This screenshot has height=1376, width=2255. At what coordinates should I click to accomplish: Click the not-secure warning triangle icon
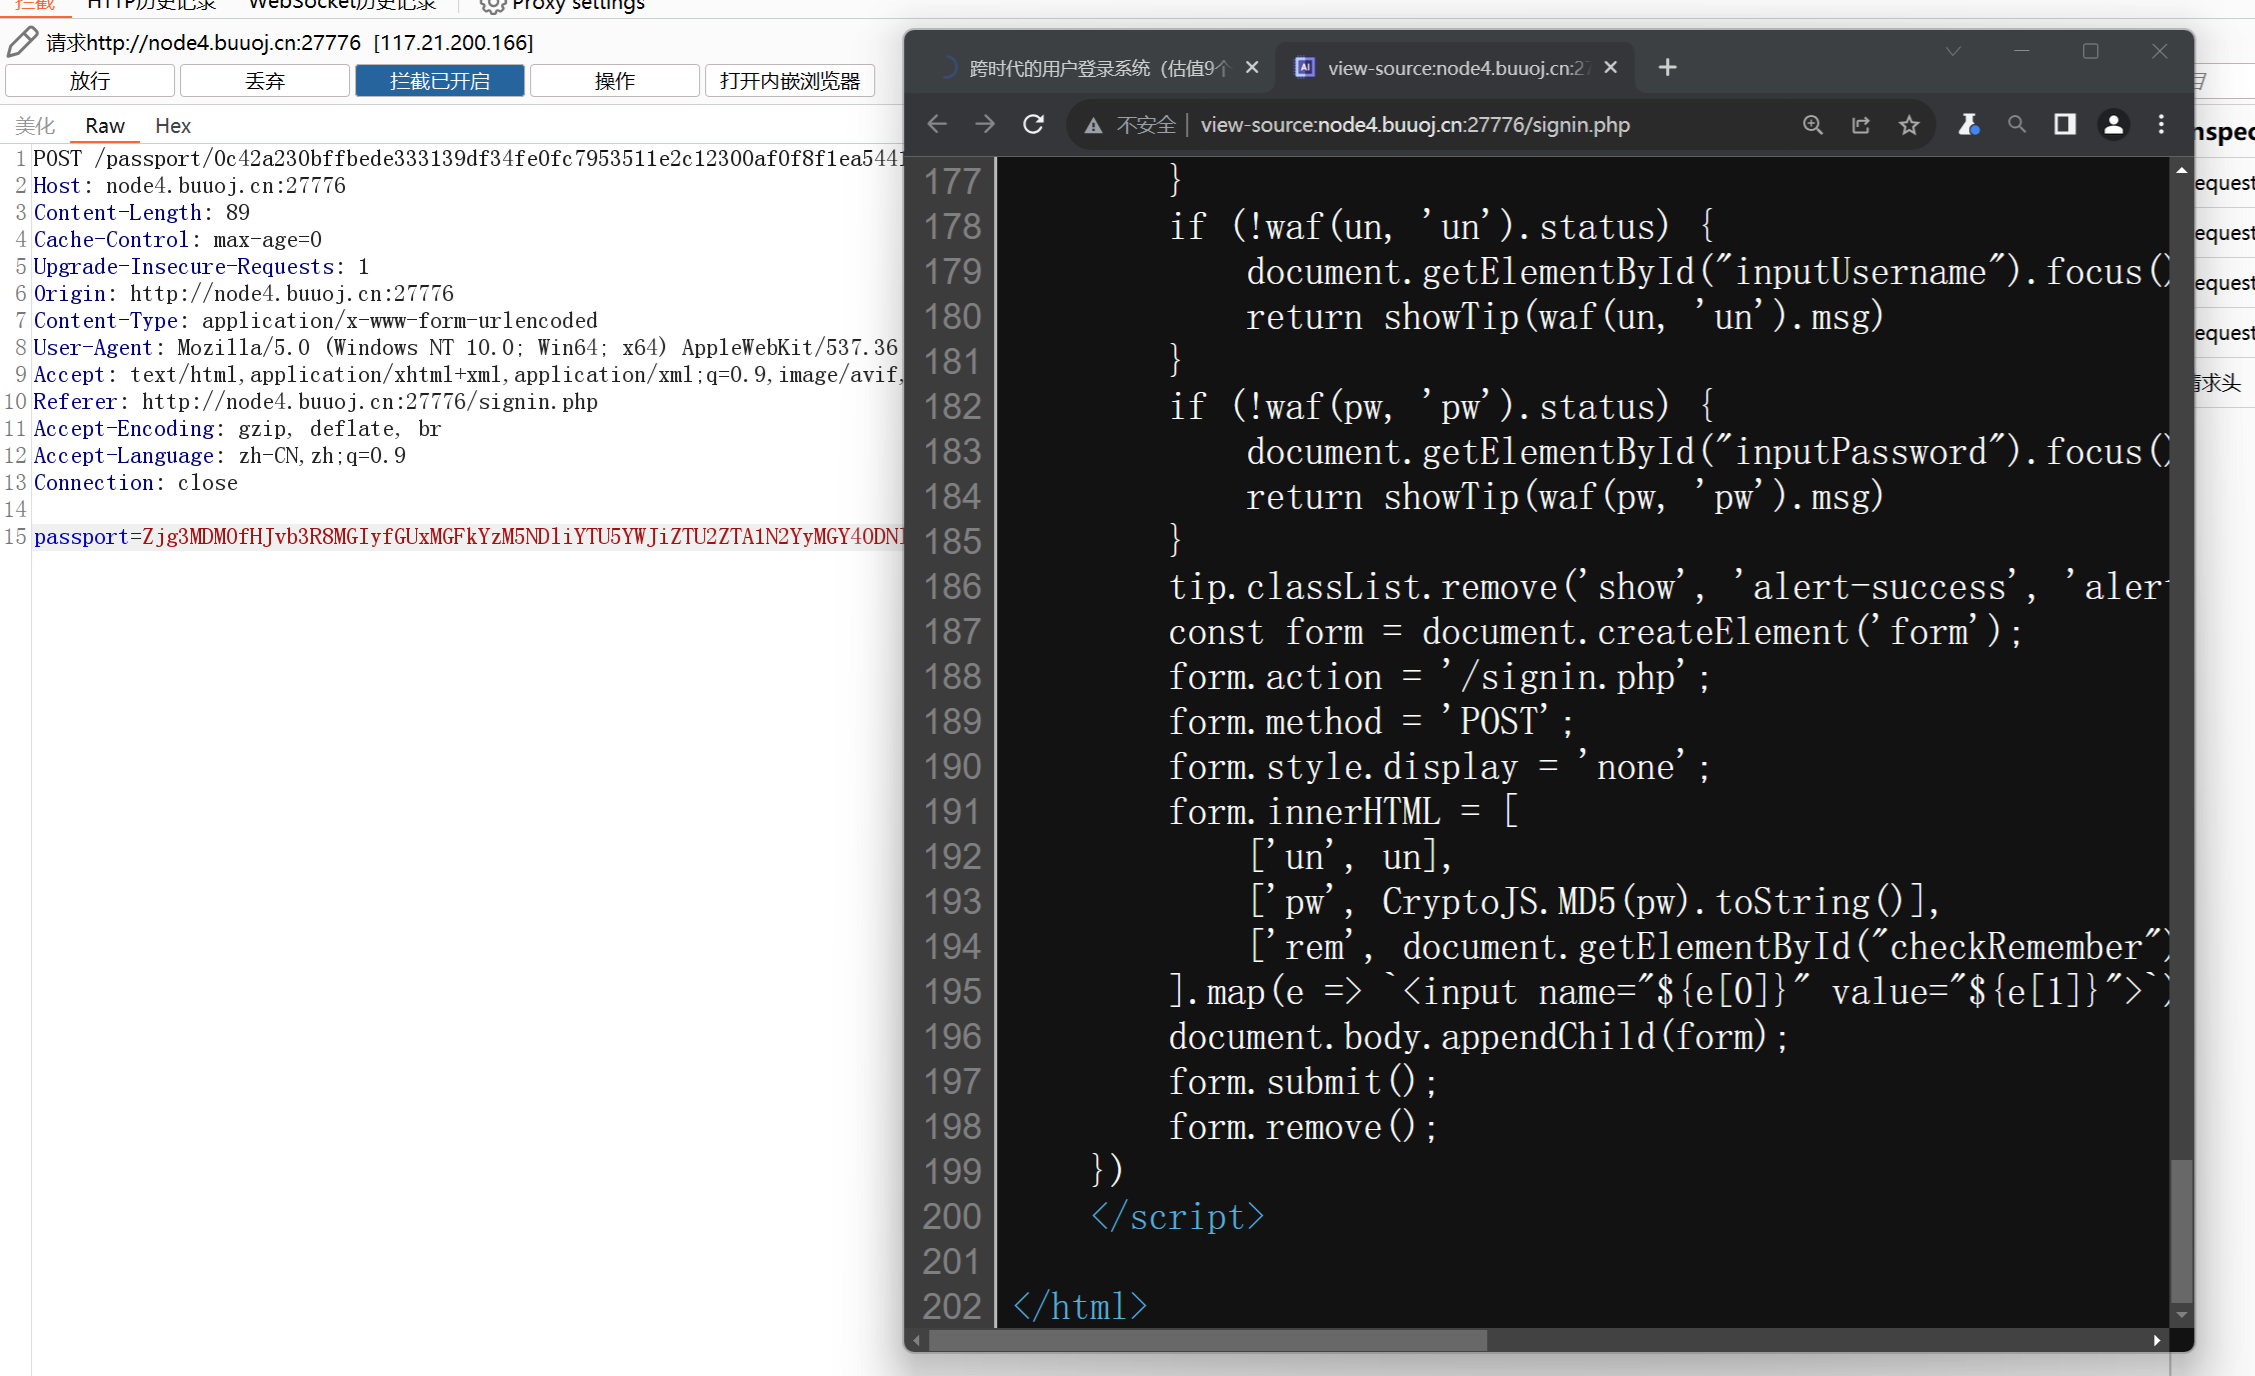1093,125
